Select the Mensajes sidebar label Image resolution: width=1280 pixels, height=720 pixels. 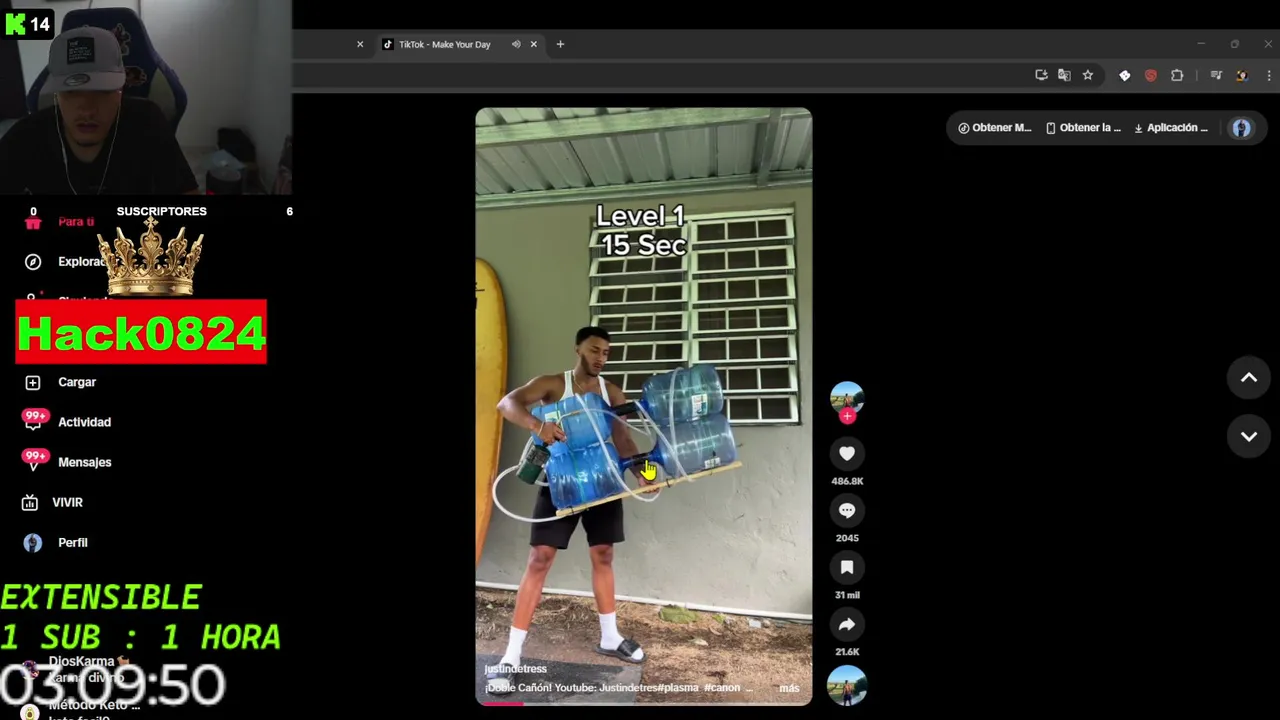pos(85,462)
